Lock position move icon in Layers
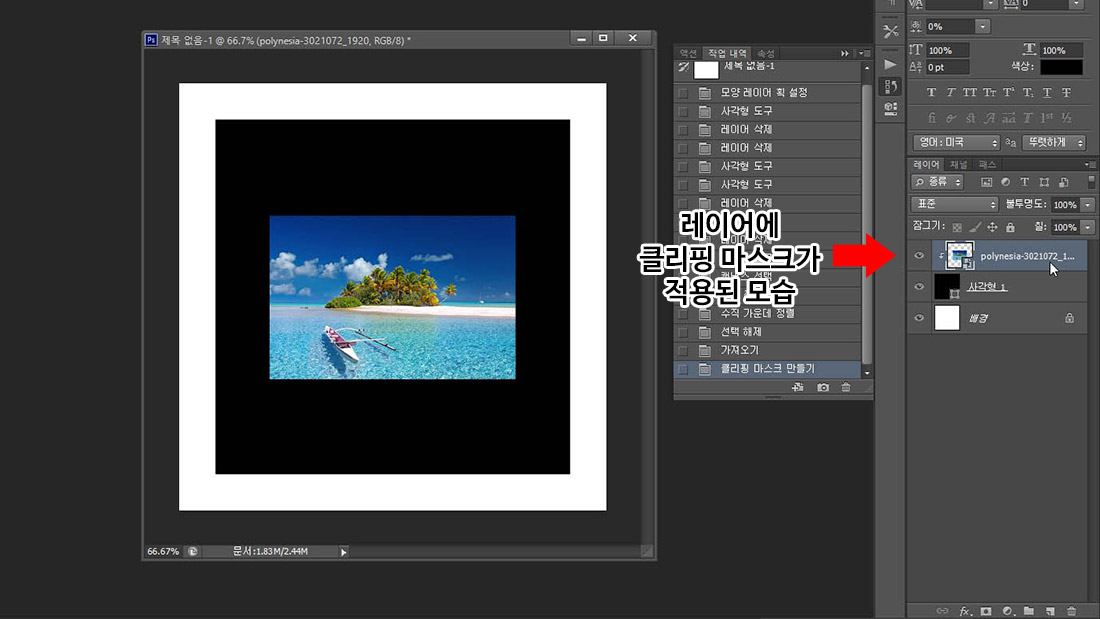 pyautogui.click(x=992, y=227)
